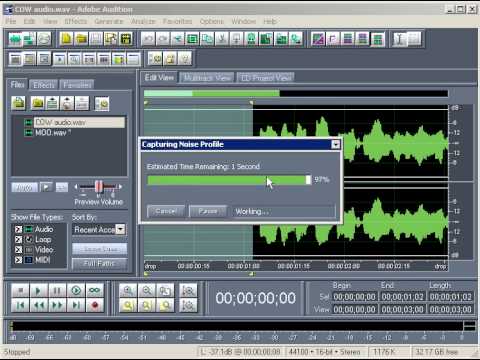Screen dimensions: 480x360
Task: Adjust the Preview Volume slider
Action: pyautogui.click(x=99, y=187)
